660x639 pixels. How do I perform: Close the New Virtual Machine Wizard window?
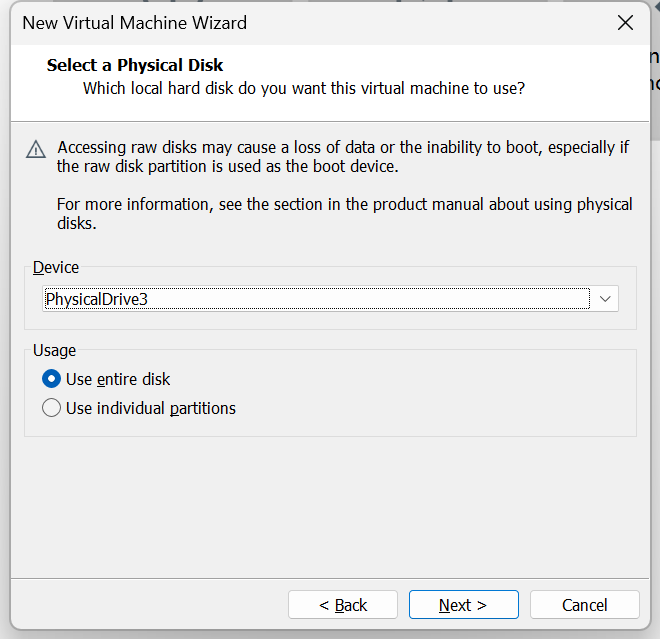625,23
